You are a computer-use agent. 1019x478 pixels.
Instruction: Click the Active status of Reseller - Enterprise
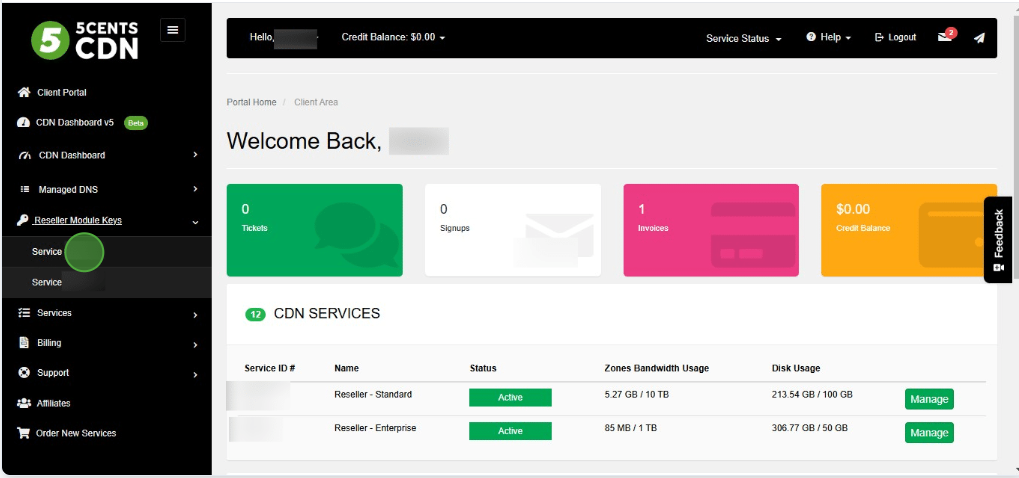(x=510, y=431)
